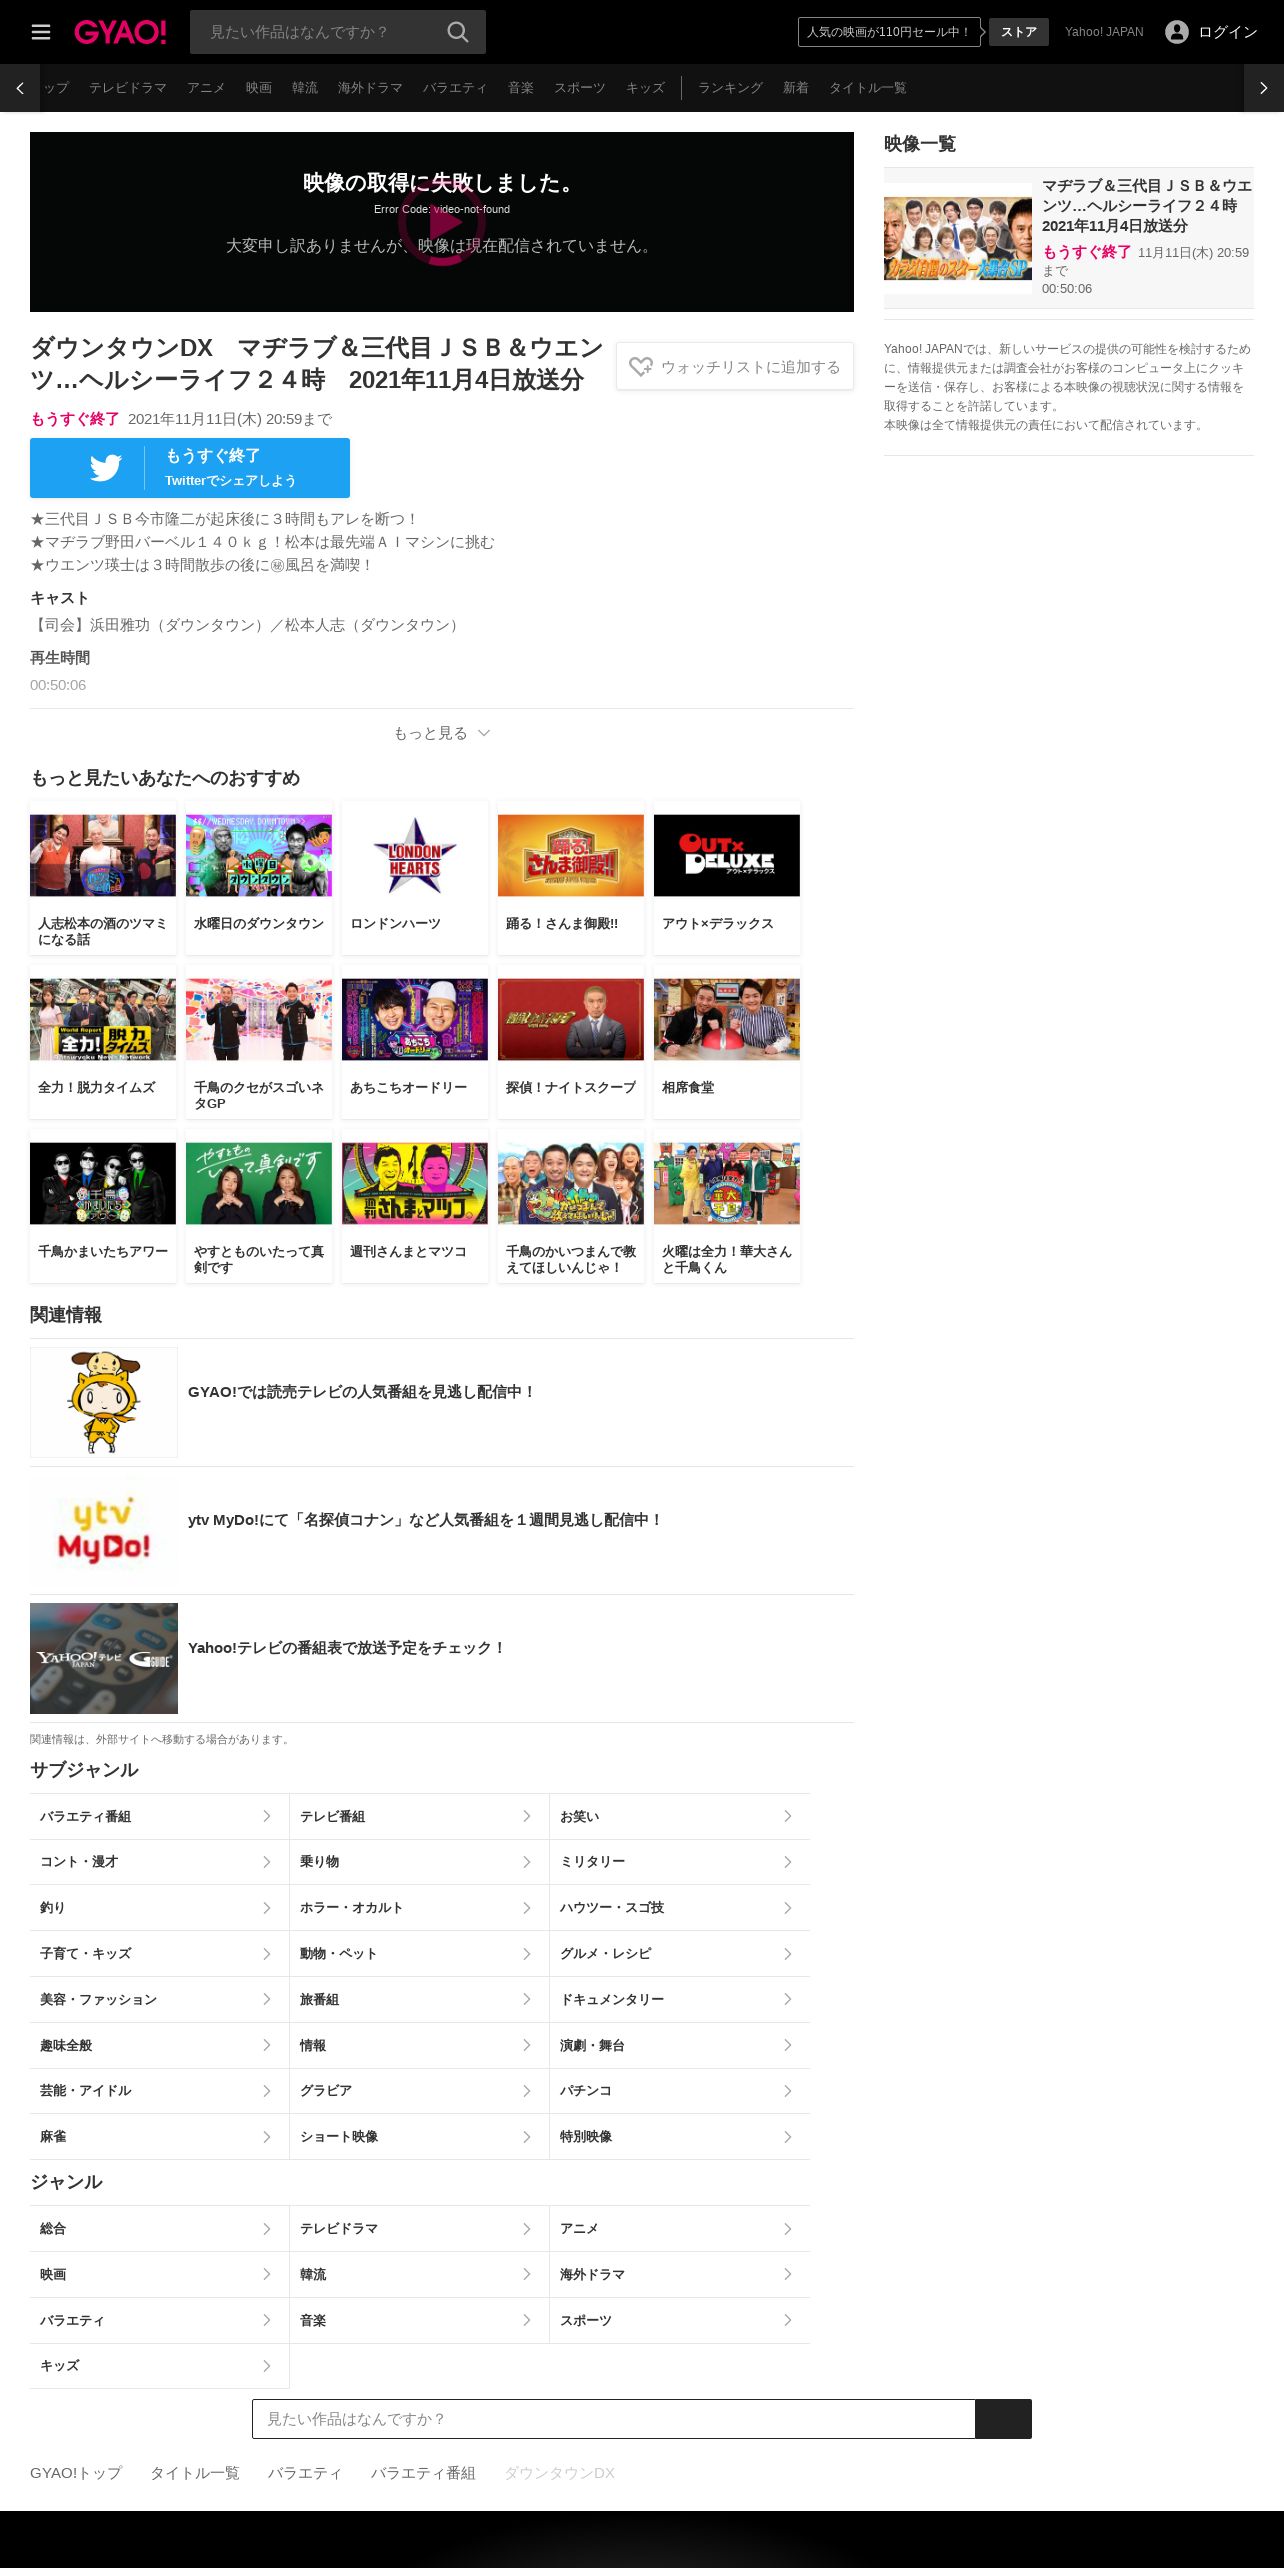Expand もっと見る description section

click(442, 733)
